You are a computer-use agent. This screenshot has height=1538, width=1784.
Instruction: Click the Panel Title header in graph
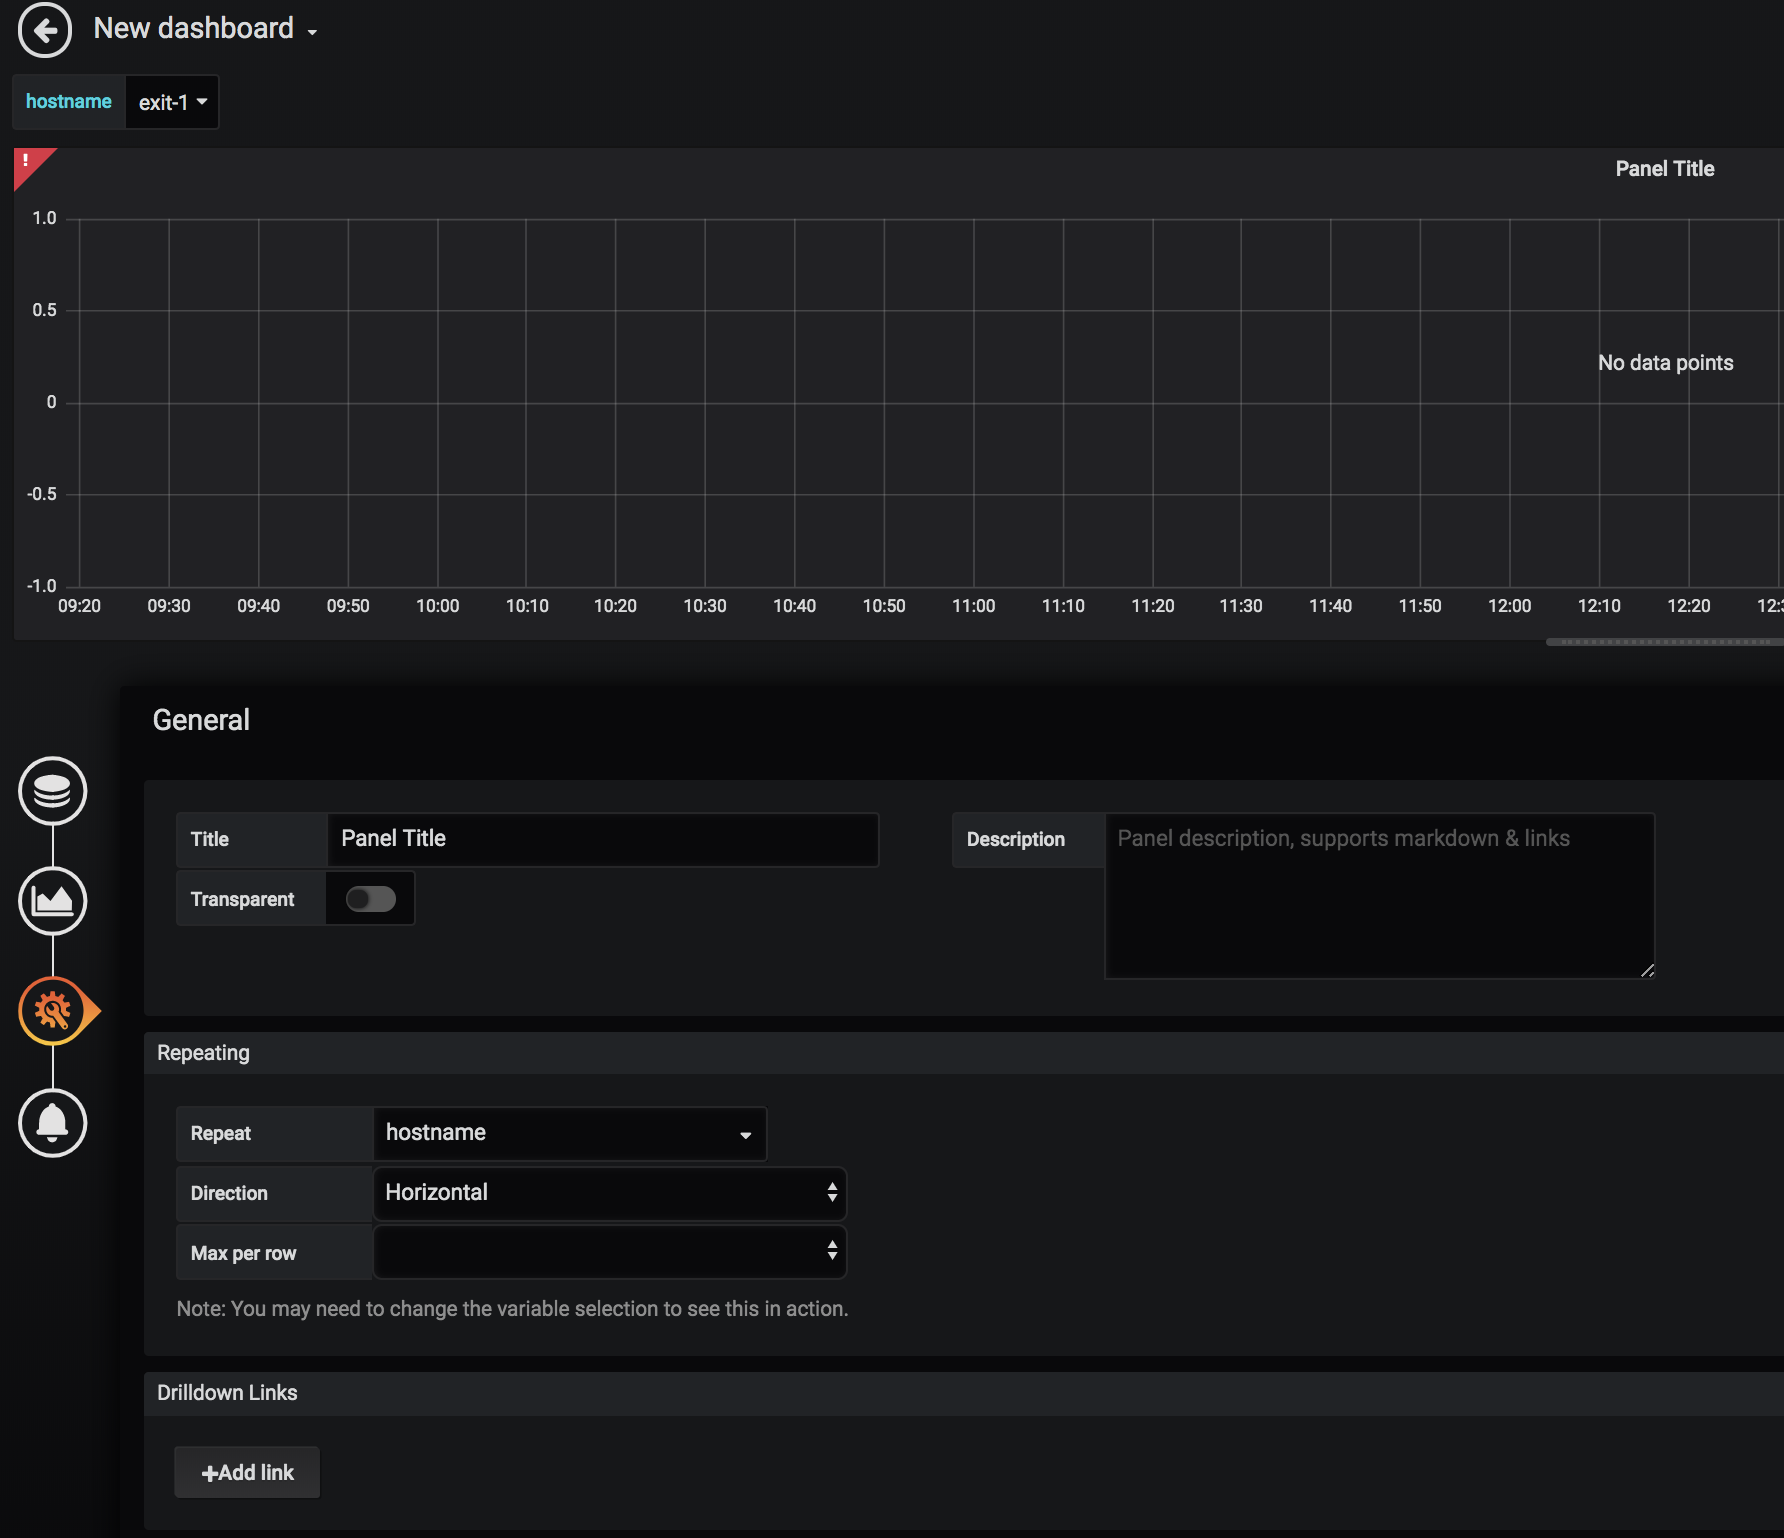coord(1664,169)
